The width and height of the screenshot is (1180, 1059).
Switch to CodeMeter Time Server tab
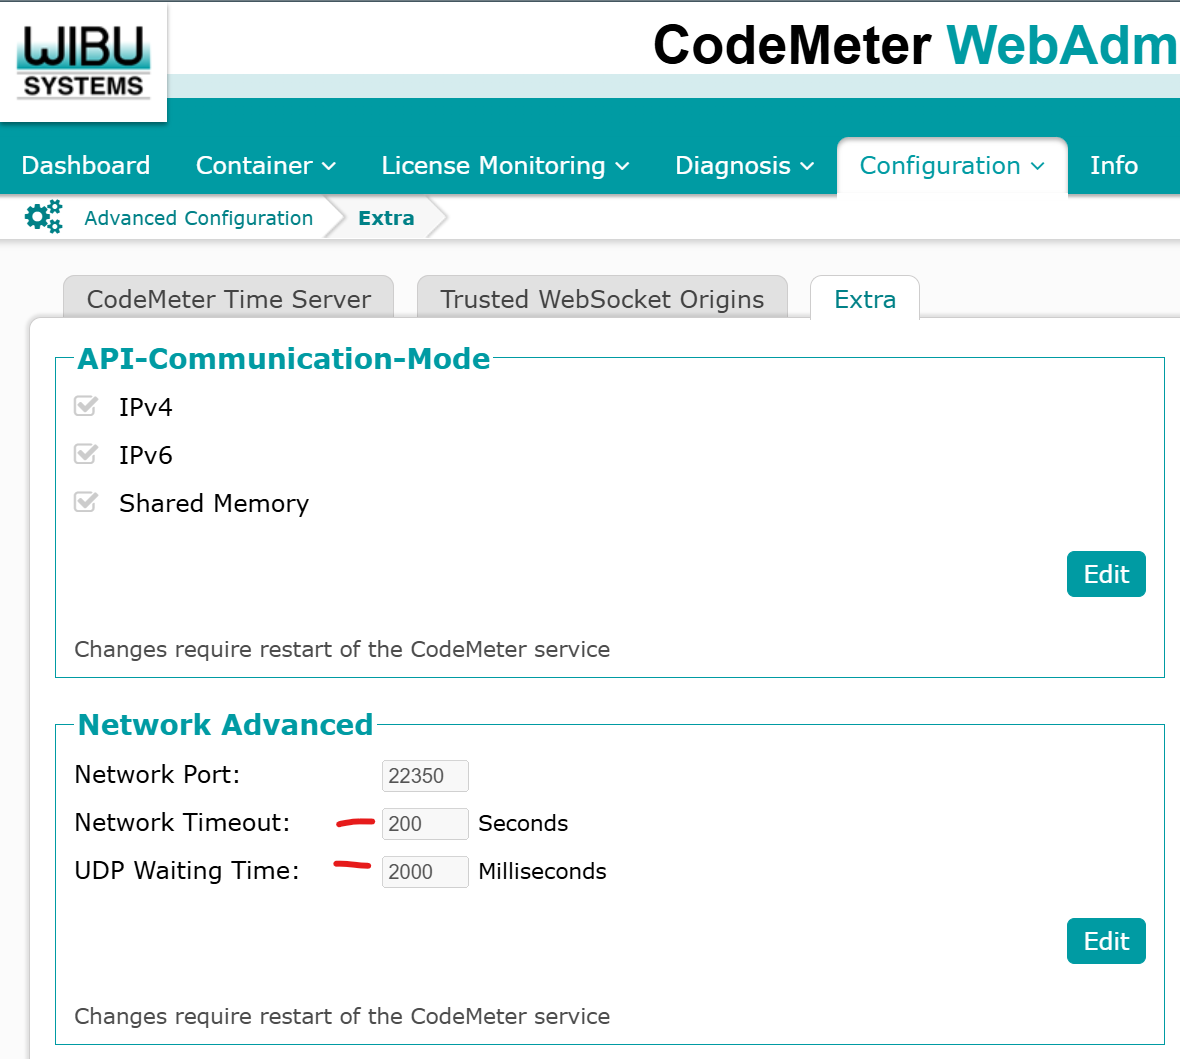point(229,298)
